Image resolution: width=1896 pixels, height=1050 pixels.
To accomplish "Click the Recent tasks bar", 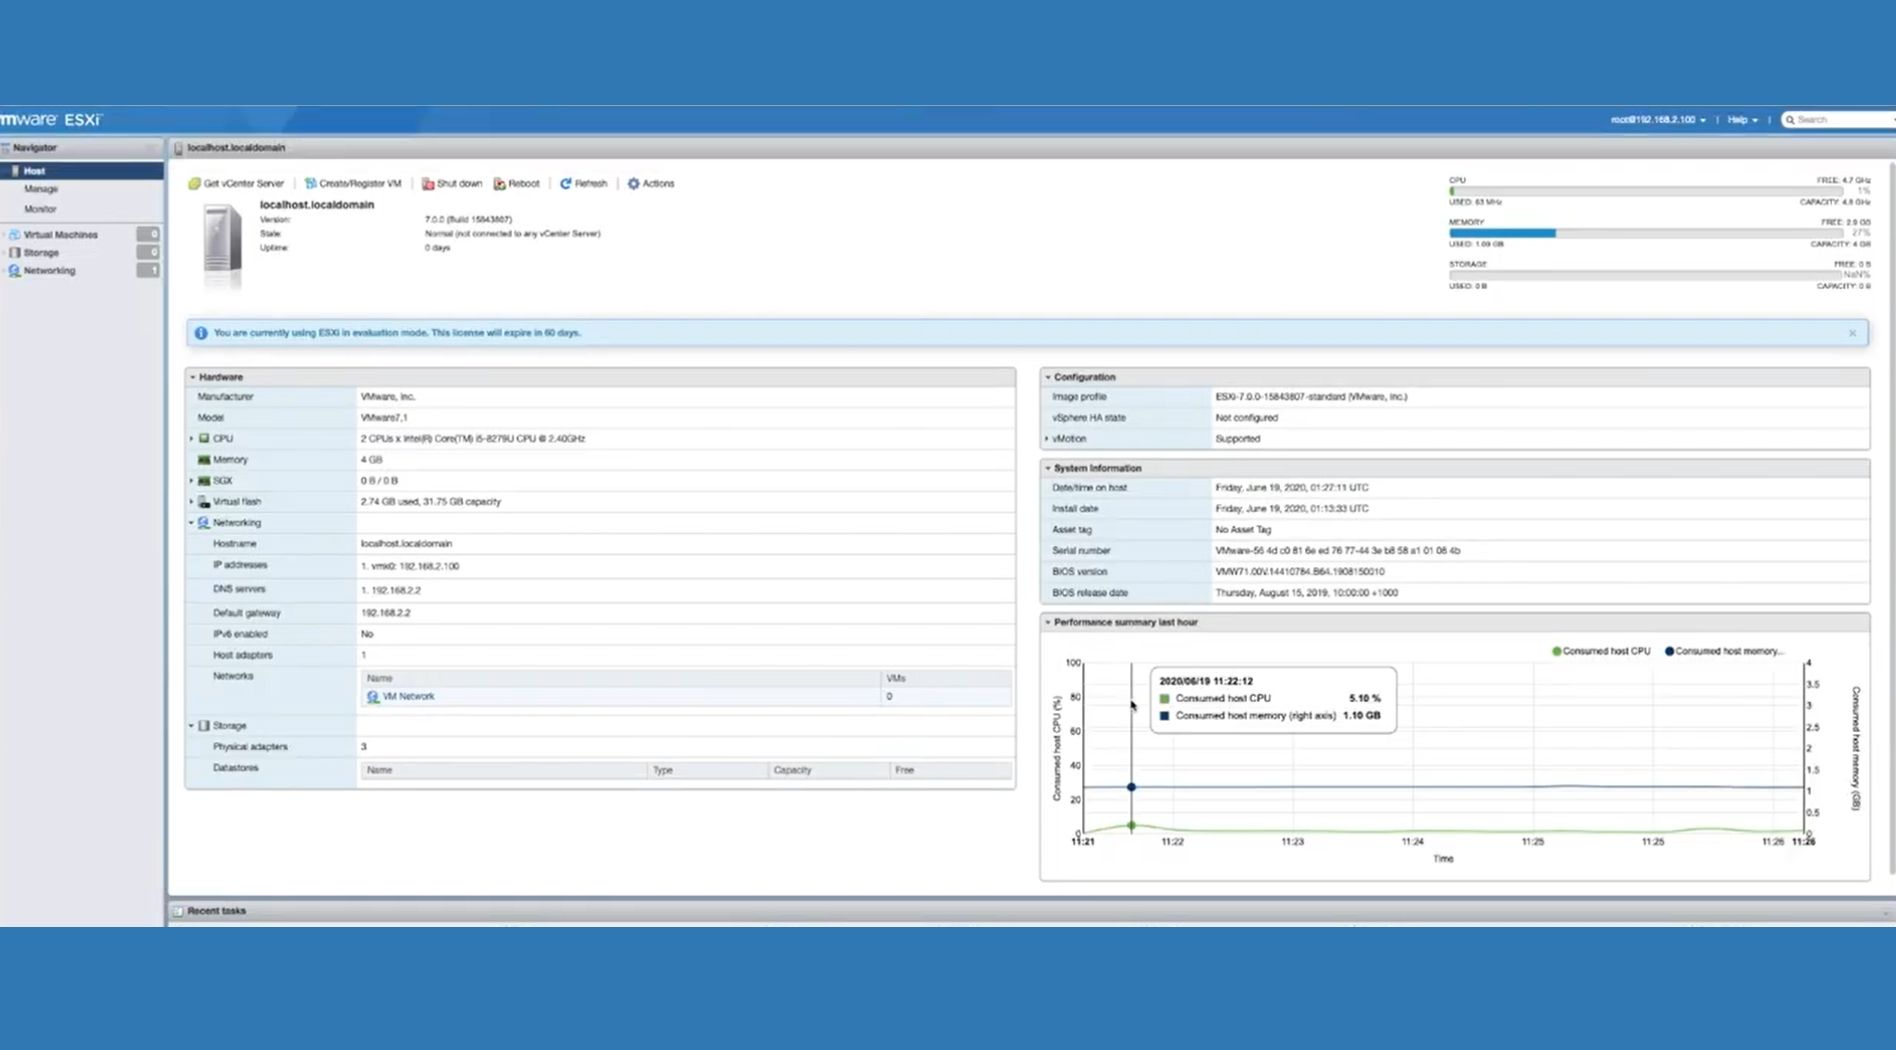I will click(1031, 911).
